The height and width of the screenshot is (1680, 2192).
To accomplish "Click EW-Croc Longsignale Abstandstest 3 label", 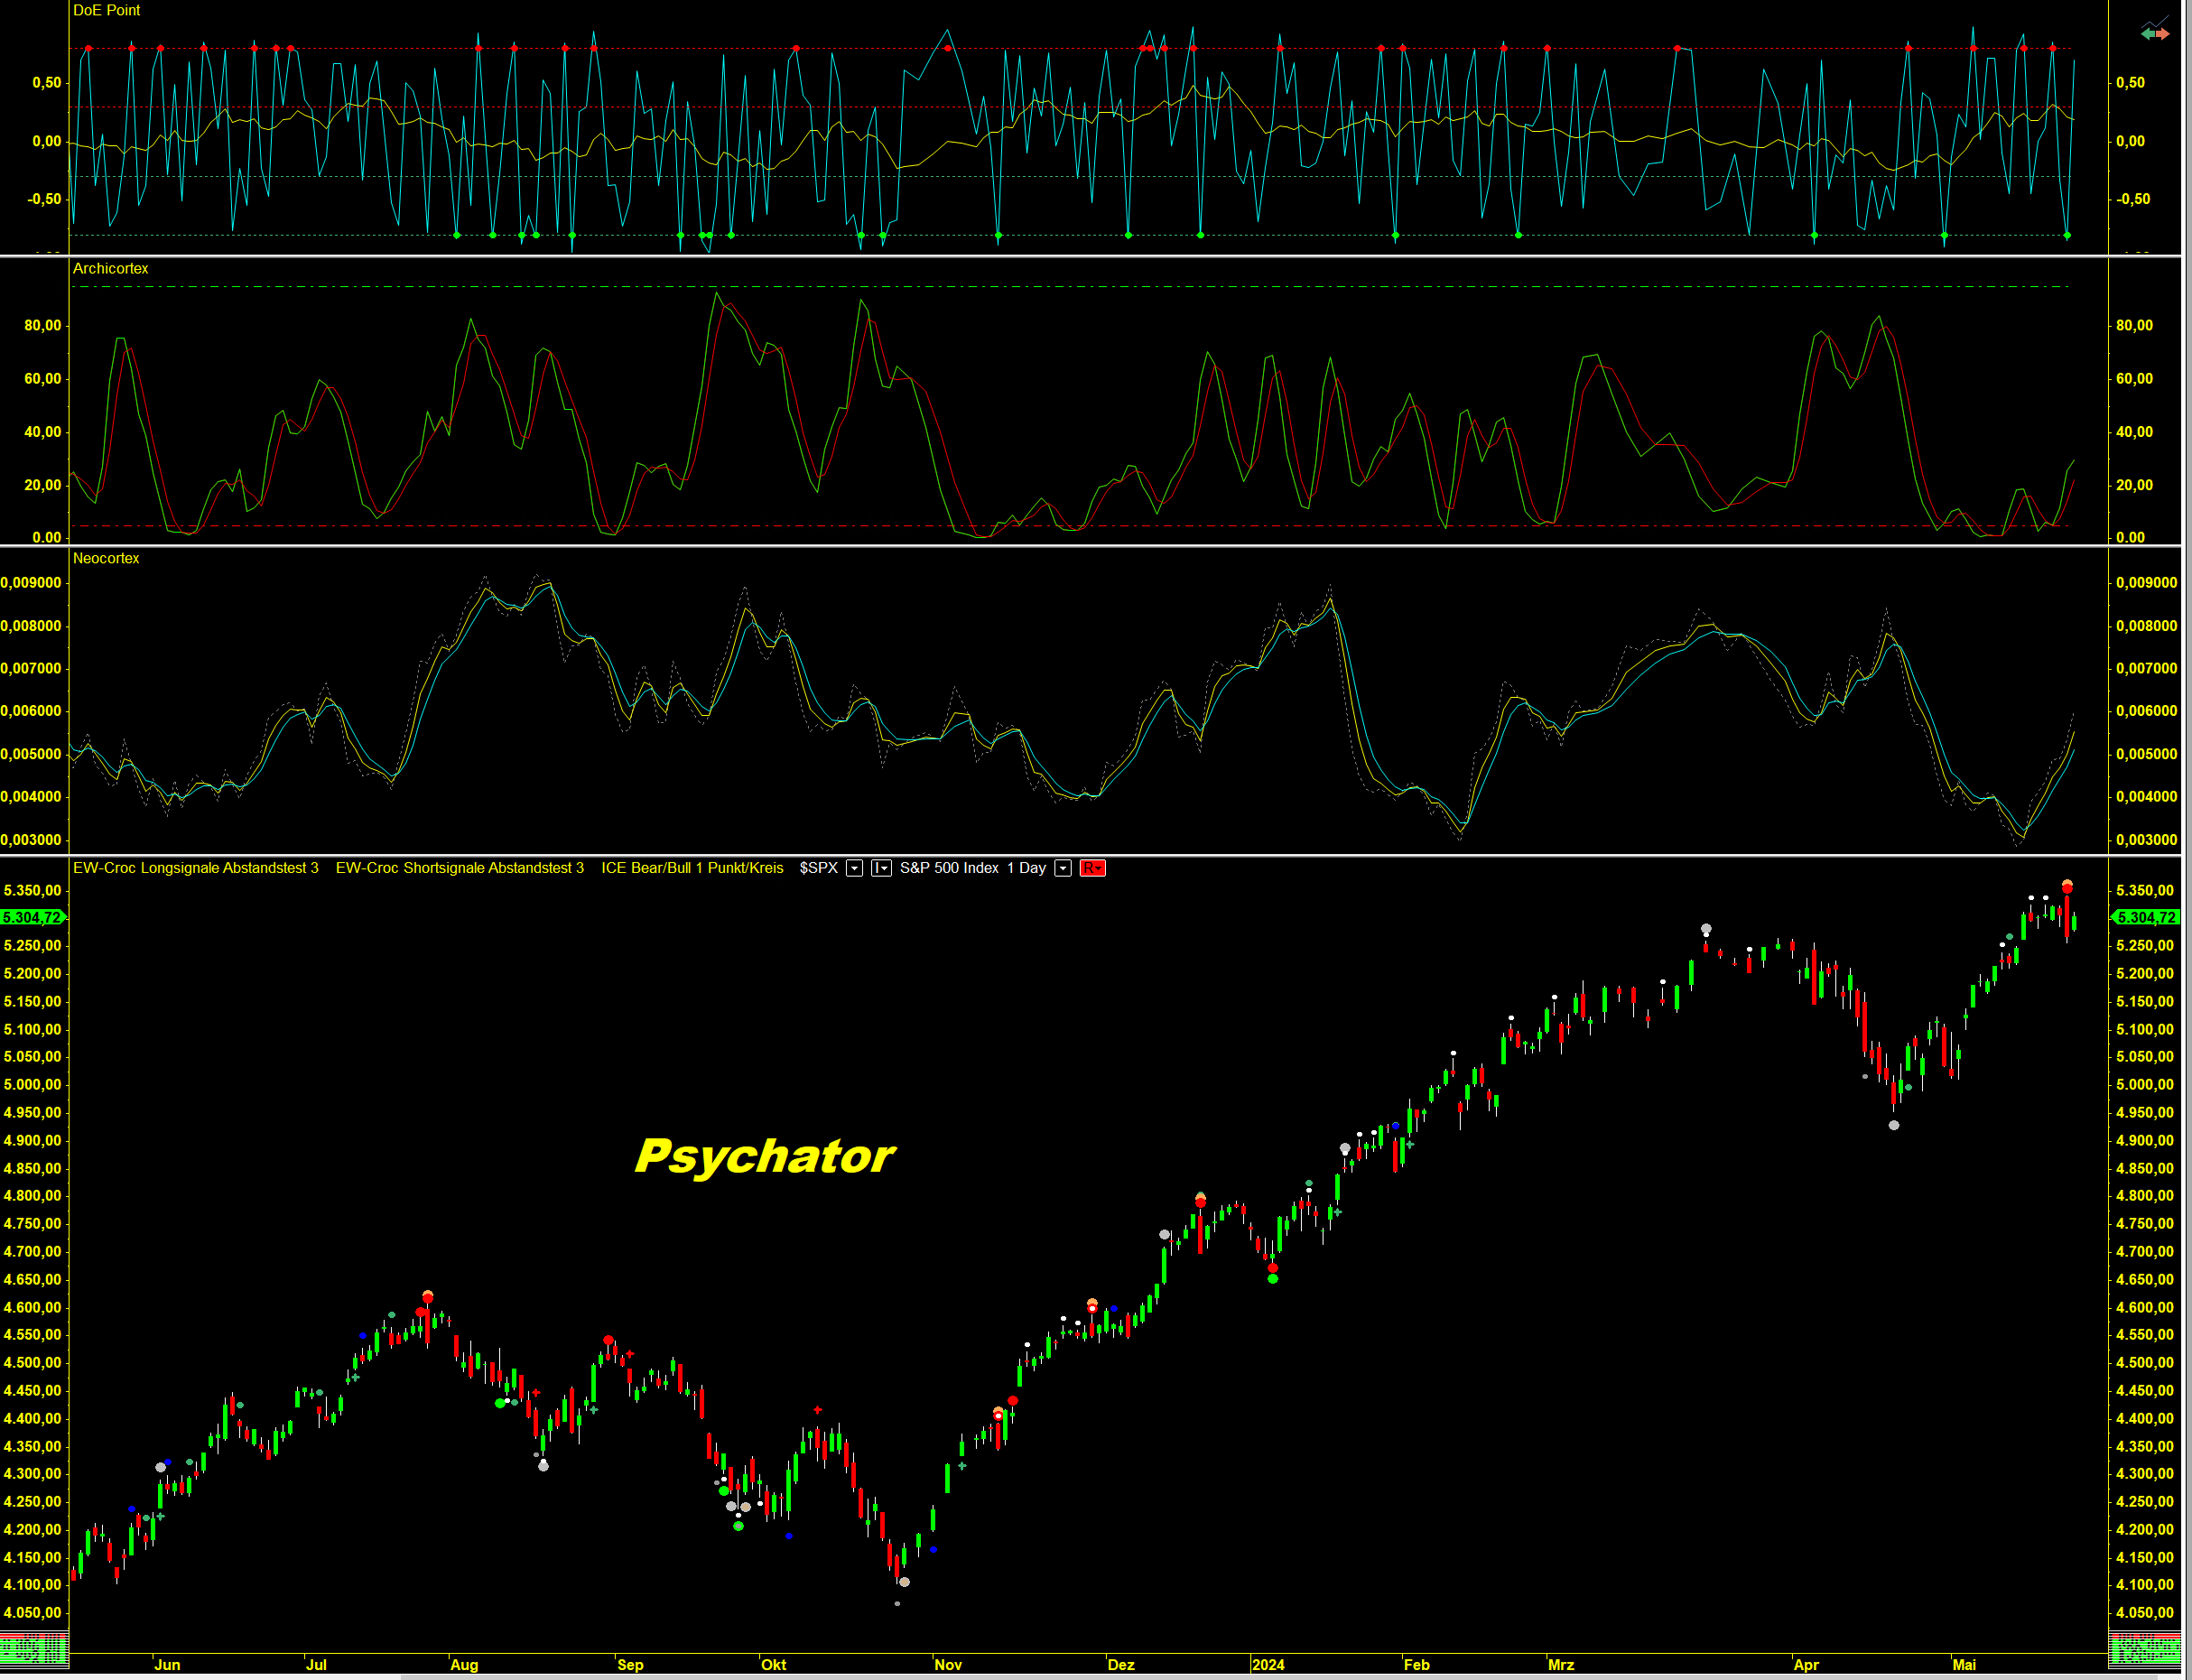I will [x=195, y=868].
